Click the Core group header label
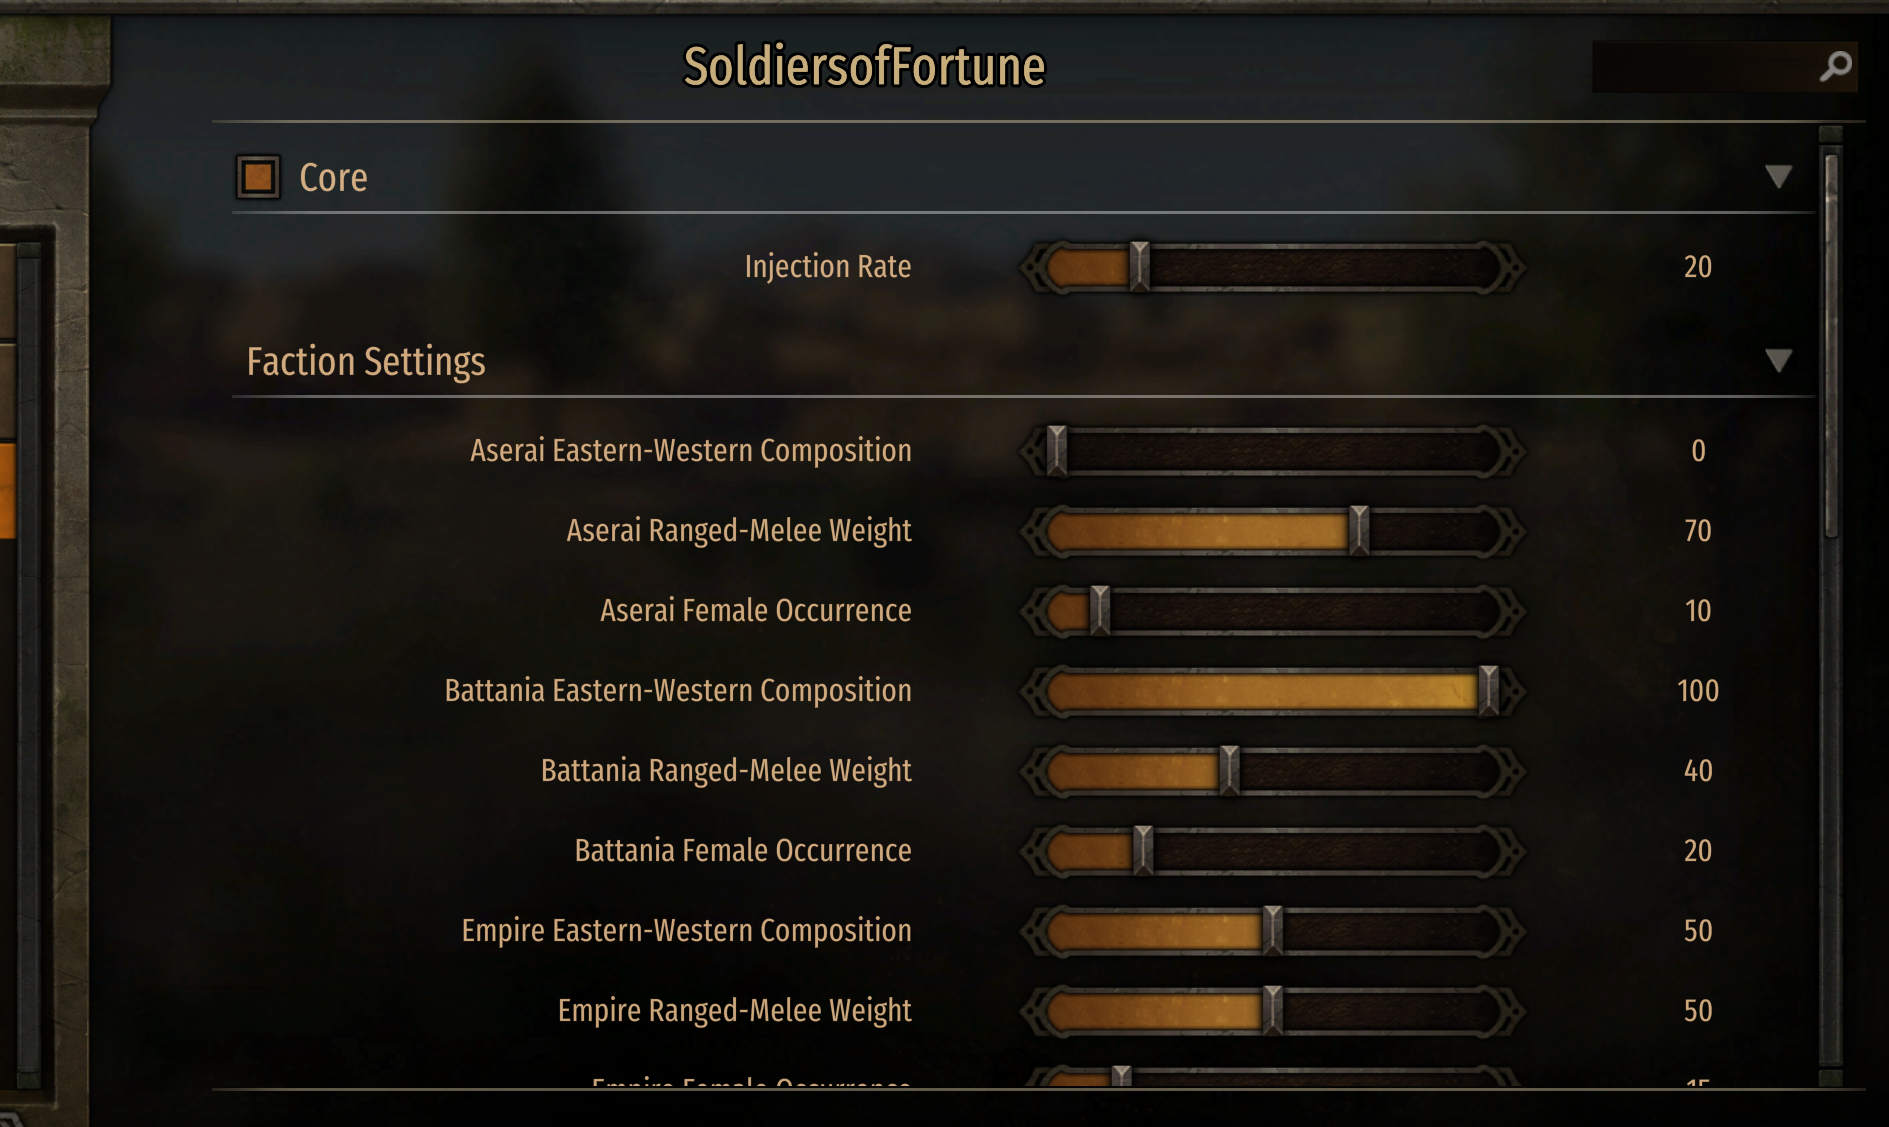This screenshot has width=1889, height=1127. point(333,178)
